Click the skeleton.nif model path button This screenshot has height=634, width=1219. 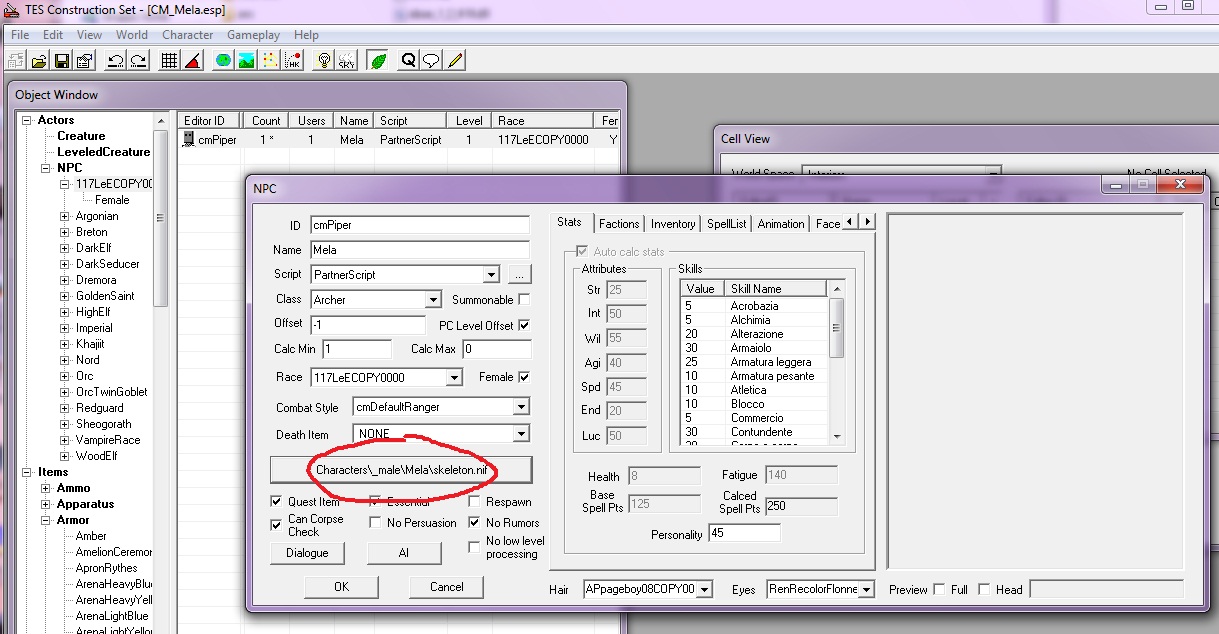tap(401, 469)
